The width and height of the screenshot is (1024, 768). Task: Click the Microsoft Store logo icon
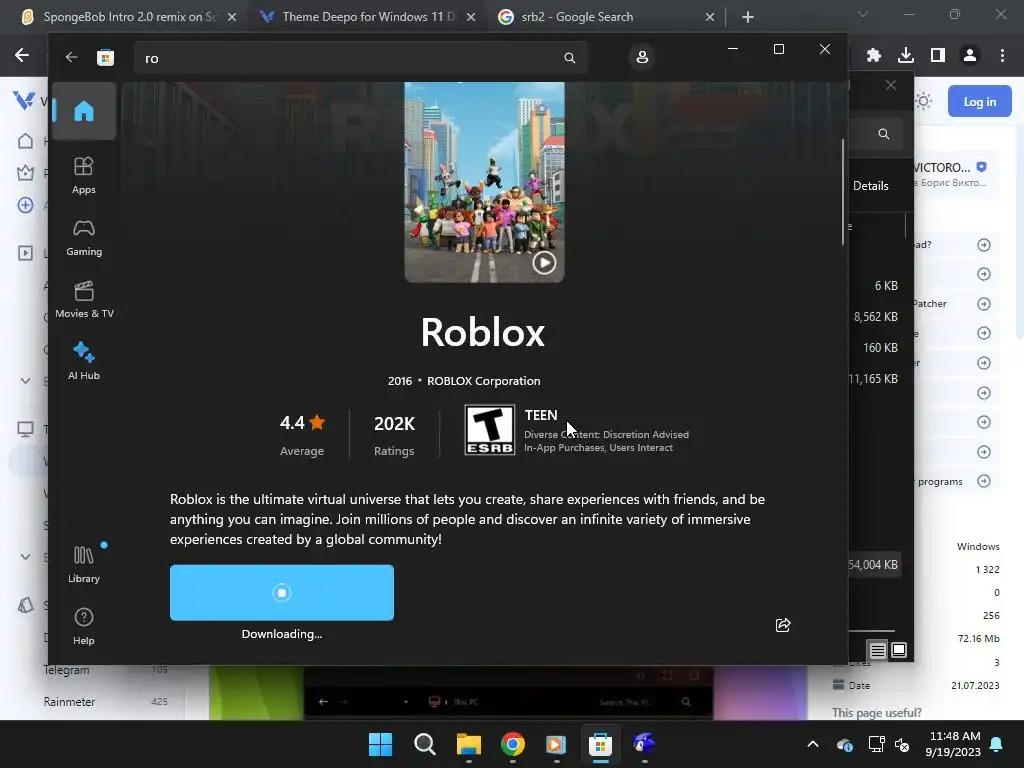tap(105, 57)
